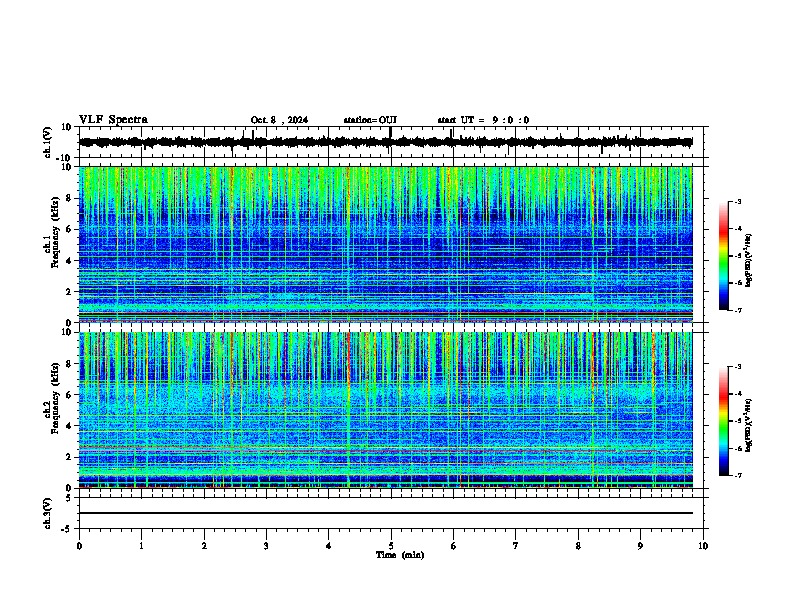Click inside the ch.2 spectrogram panel
This screenshot has width=792, height=612.
[x=386, y=410]
